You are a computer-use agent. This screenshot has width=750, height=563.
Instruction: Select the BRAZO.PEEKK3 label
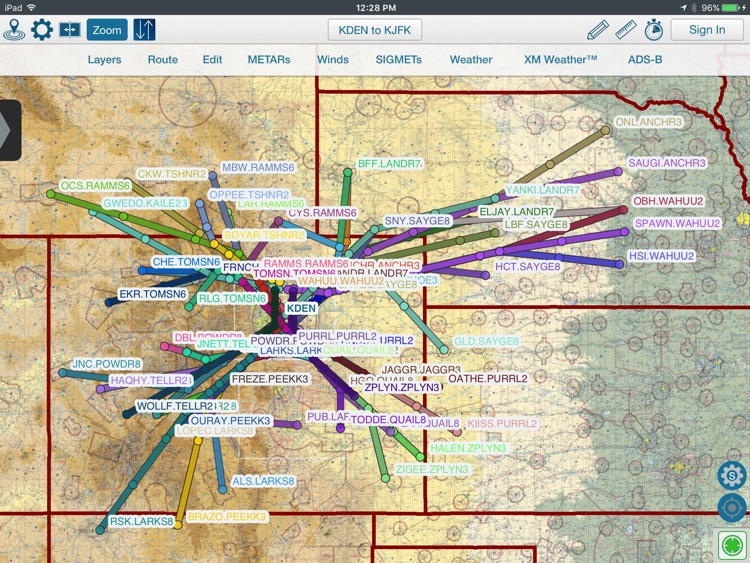point(227,517)
